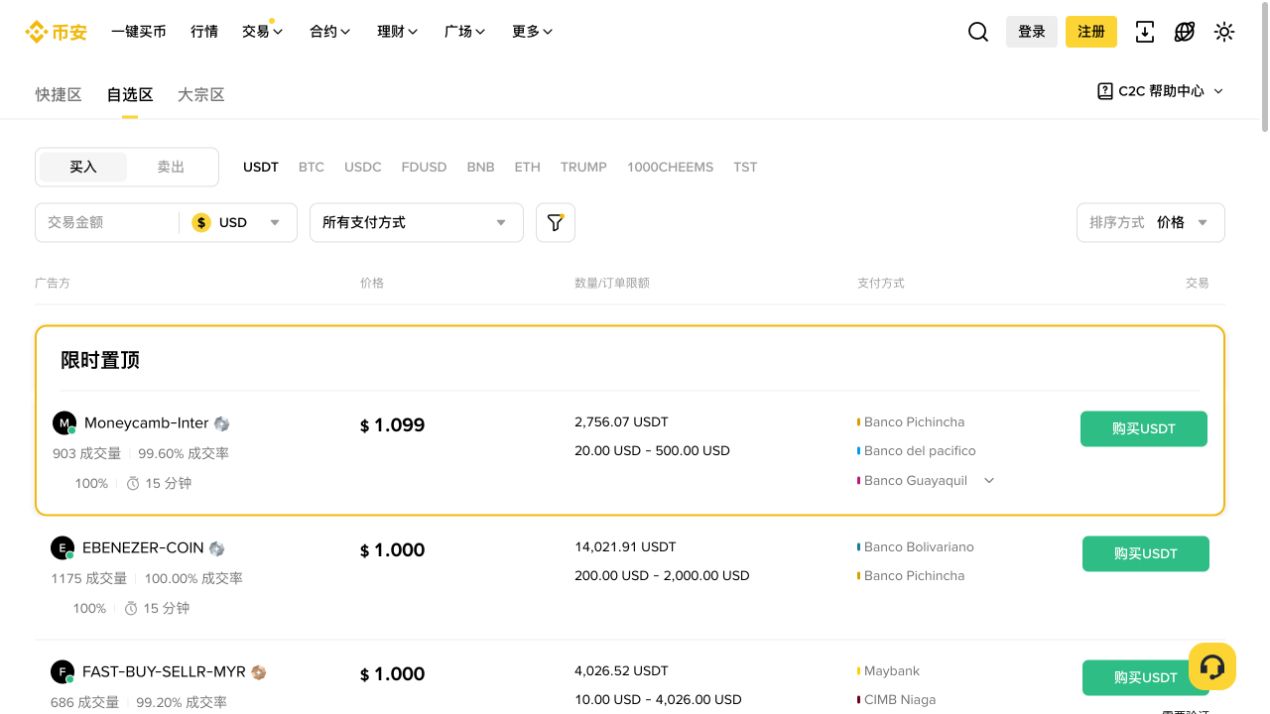1270x714 pixels.
Task: Open the 所有支付方式 payment dropdown
Action: pyautogui.click(x=416, y=222)
